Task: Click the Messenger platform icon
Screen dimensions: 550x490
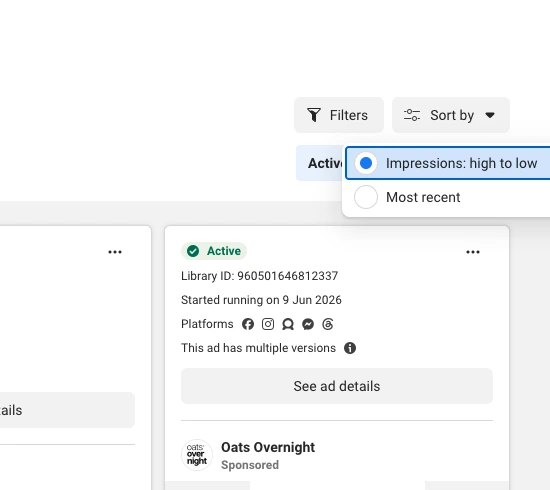Action: pos(308,324)
